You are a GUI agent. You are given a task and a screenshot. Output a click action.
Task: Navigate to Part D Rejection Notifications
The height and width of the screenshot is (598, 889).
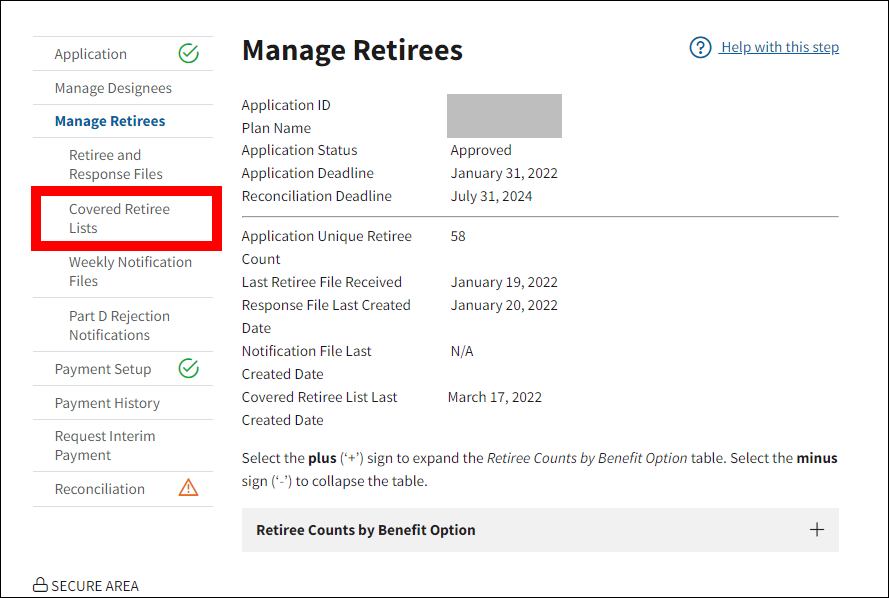(119, 325)
